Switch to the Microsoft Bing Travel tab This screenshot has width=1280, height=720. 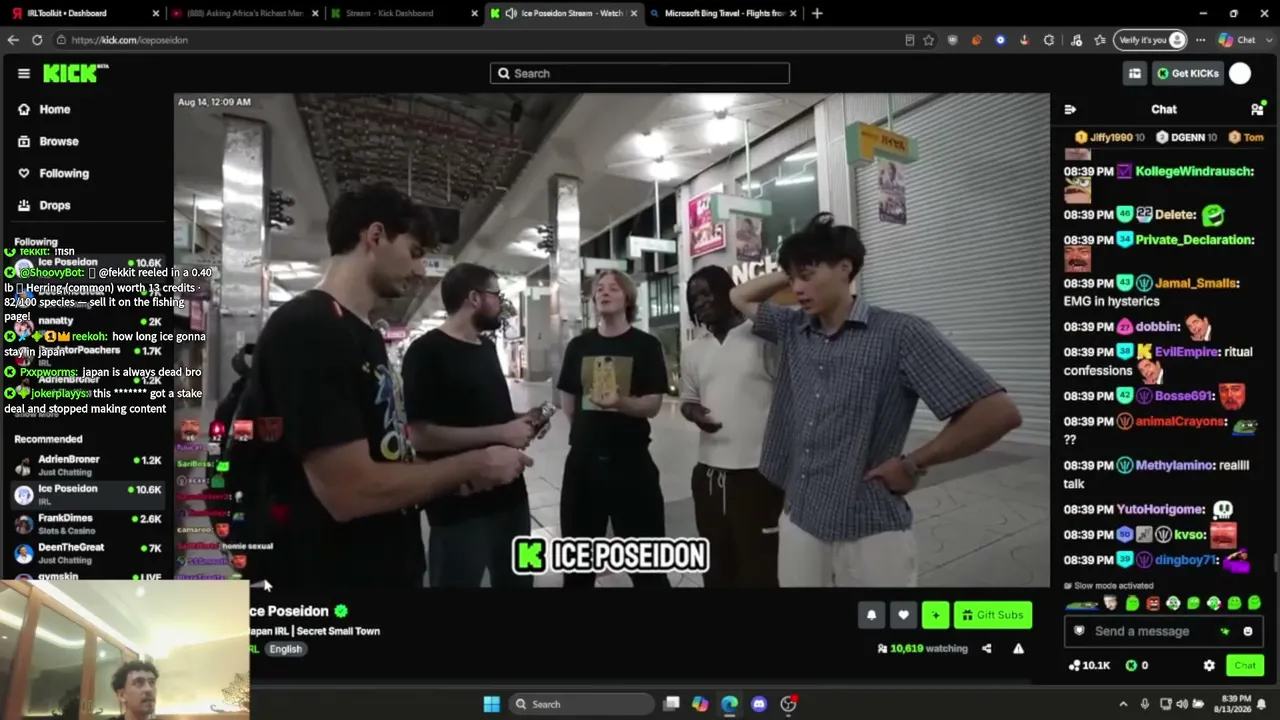[x=722, y=13]
